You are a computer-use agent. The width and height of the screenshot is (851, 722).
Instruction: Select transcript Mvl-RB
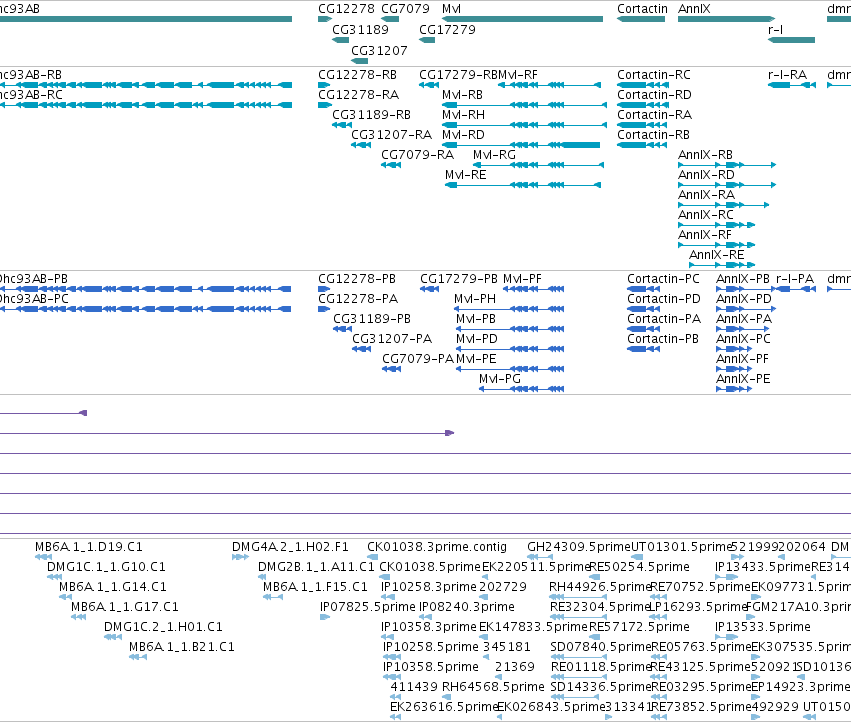(x=524, y=105)
